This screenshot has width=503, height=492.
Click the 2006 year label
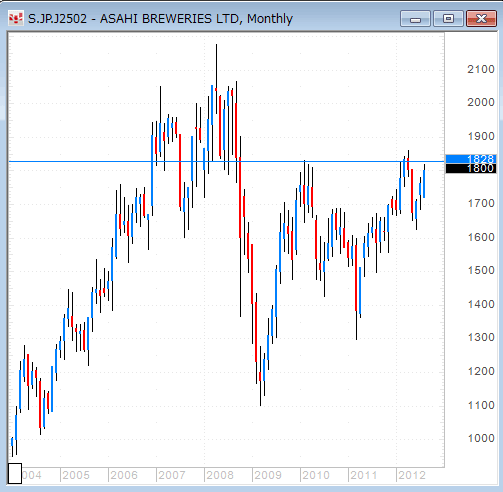tap(124, 475)
